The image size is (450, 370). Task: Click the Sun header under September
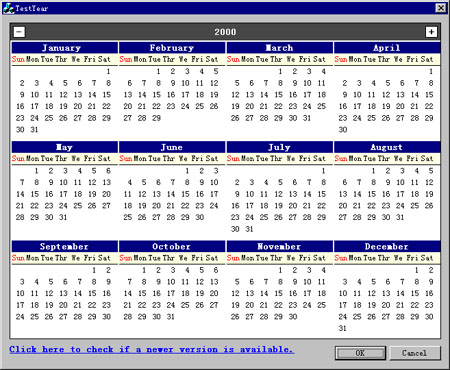pos(18,258)
